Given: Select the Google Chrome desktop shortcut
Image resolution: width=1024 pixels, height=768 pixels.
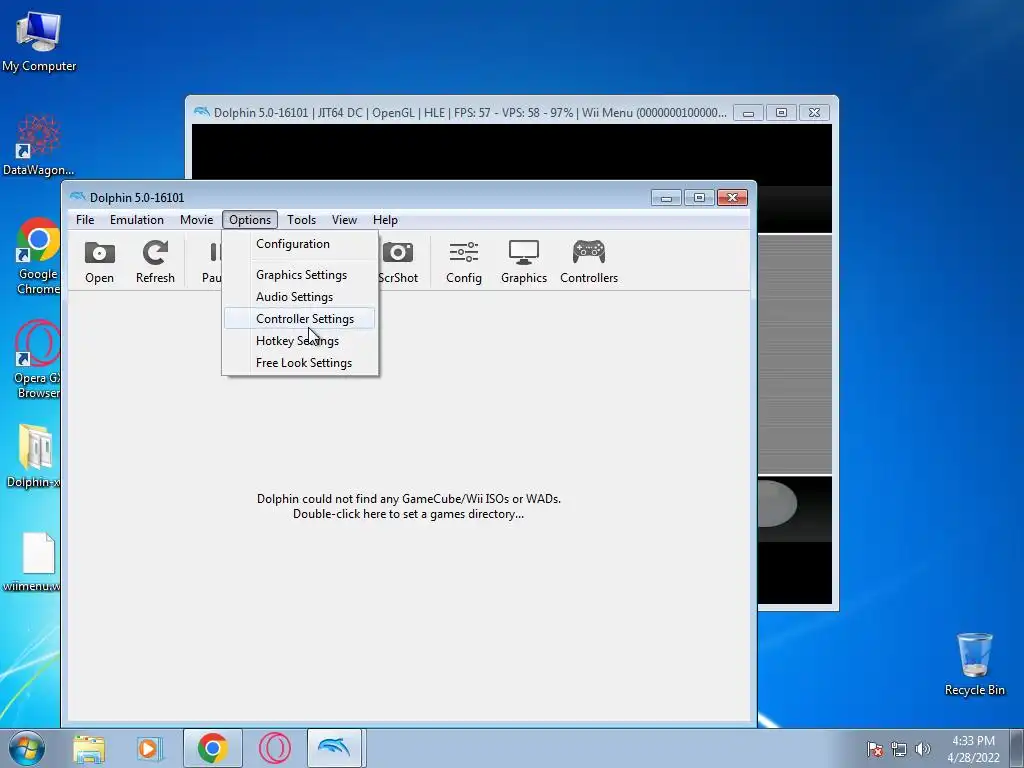Looking at the screenshot, I should point(38,256).
